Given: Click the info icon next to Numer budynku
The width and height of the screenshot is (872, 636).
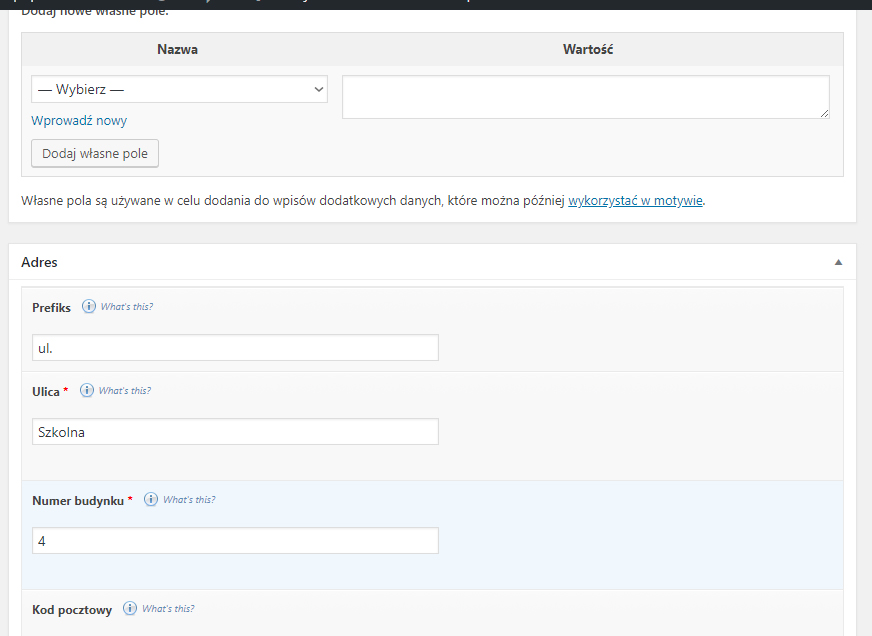Looking at the screenshot, I should (151, 499).
